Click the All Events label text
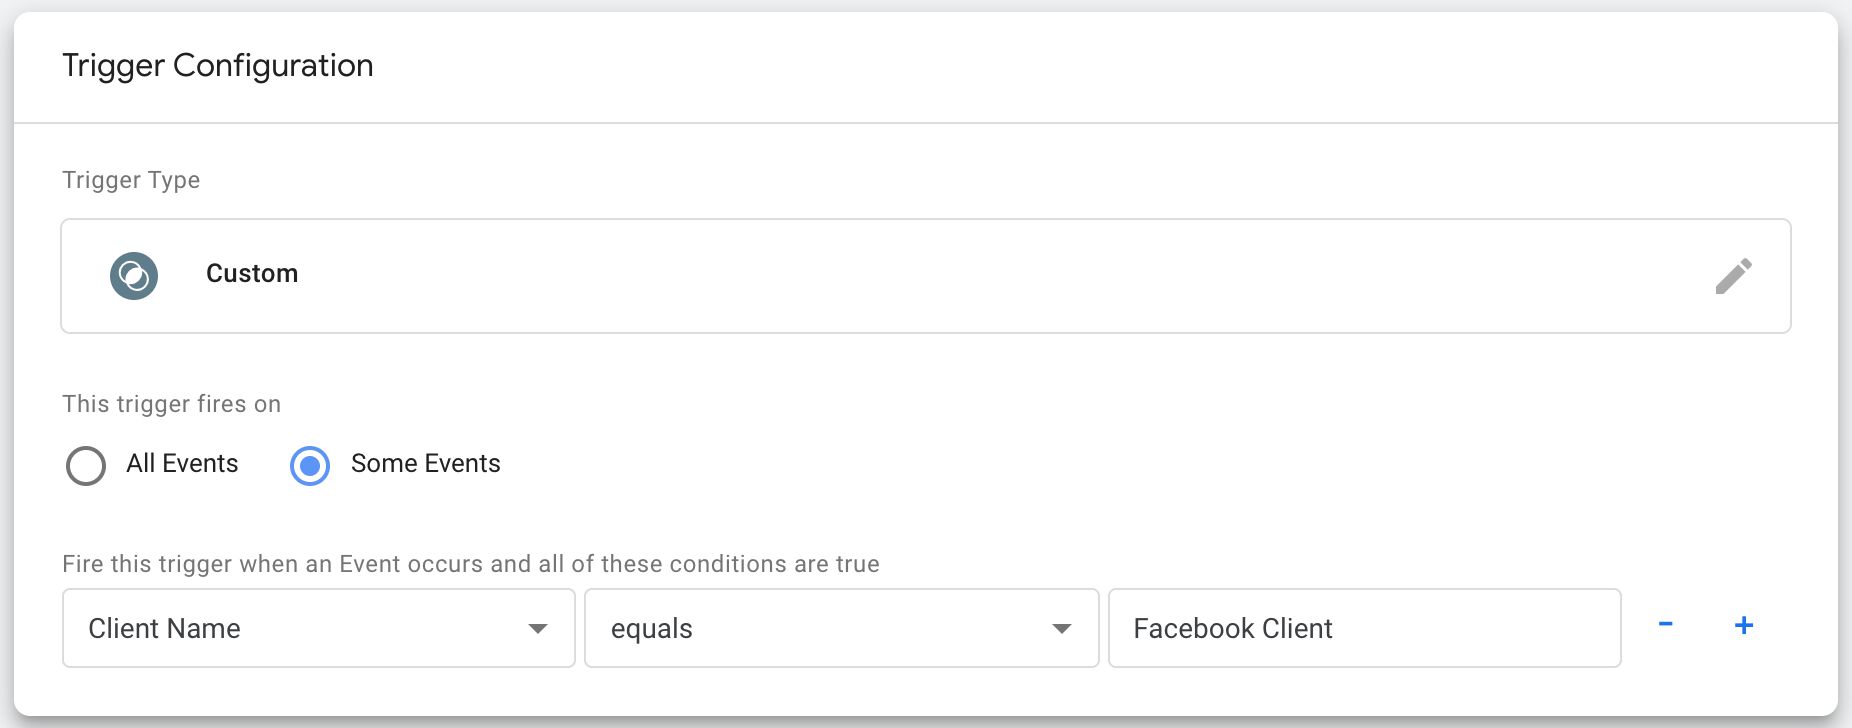The image size is (1852, 728). click(182, 463)
